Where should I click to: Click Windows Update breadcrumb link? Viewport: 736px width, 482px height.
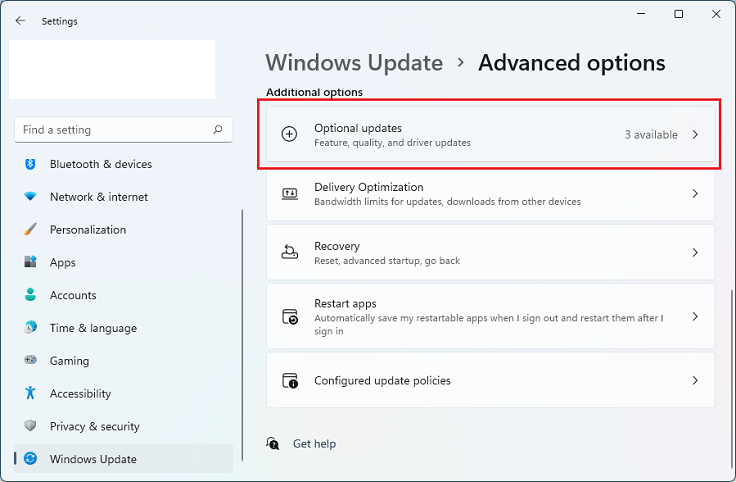(354, 63)
